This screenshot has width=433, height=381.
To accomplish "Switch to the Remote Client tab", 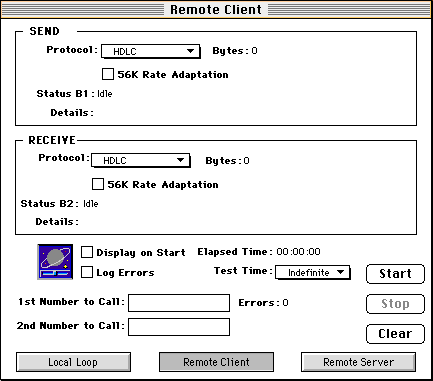I will point(216,362).
